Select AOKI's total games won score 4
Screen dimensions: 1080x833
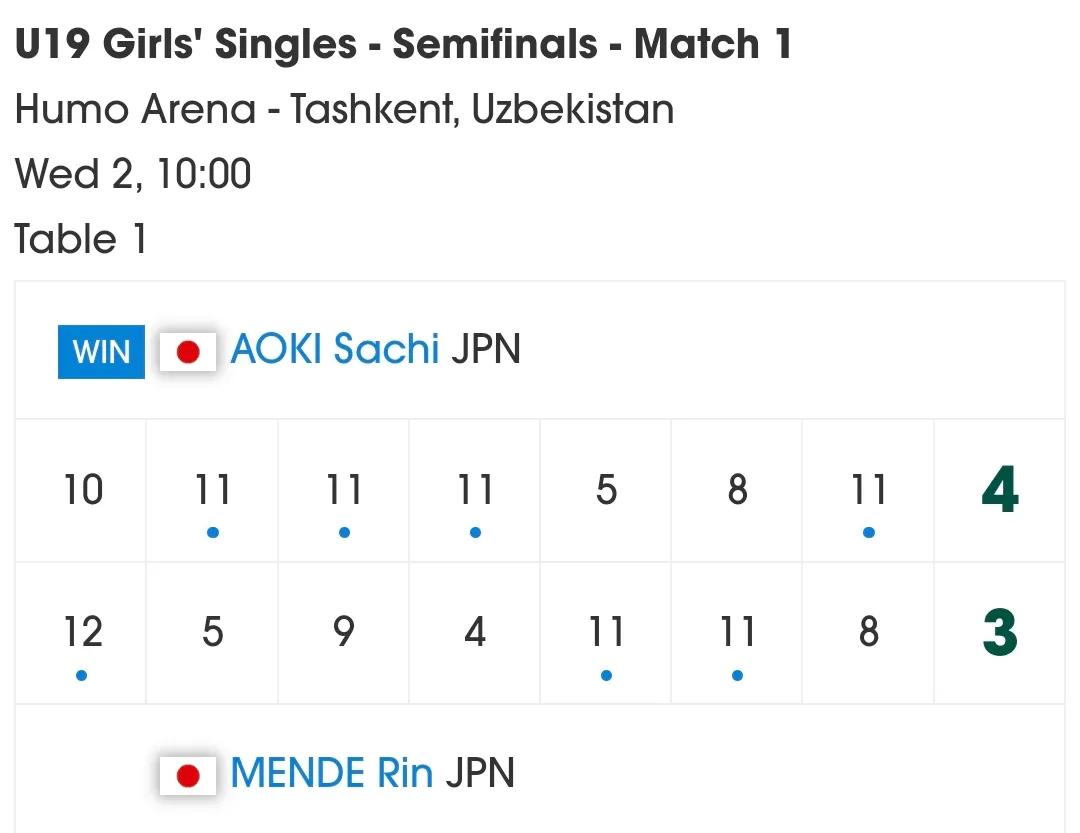pos(1000,490)
